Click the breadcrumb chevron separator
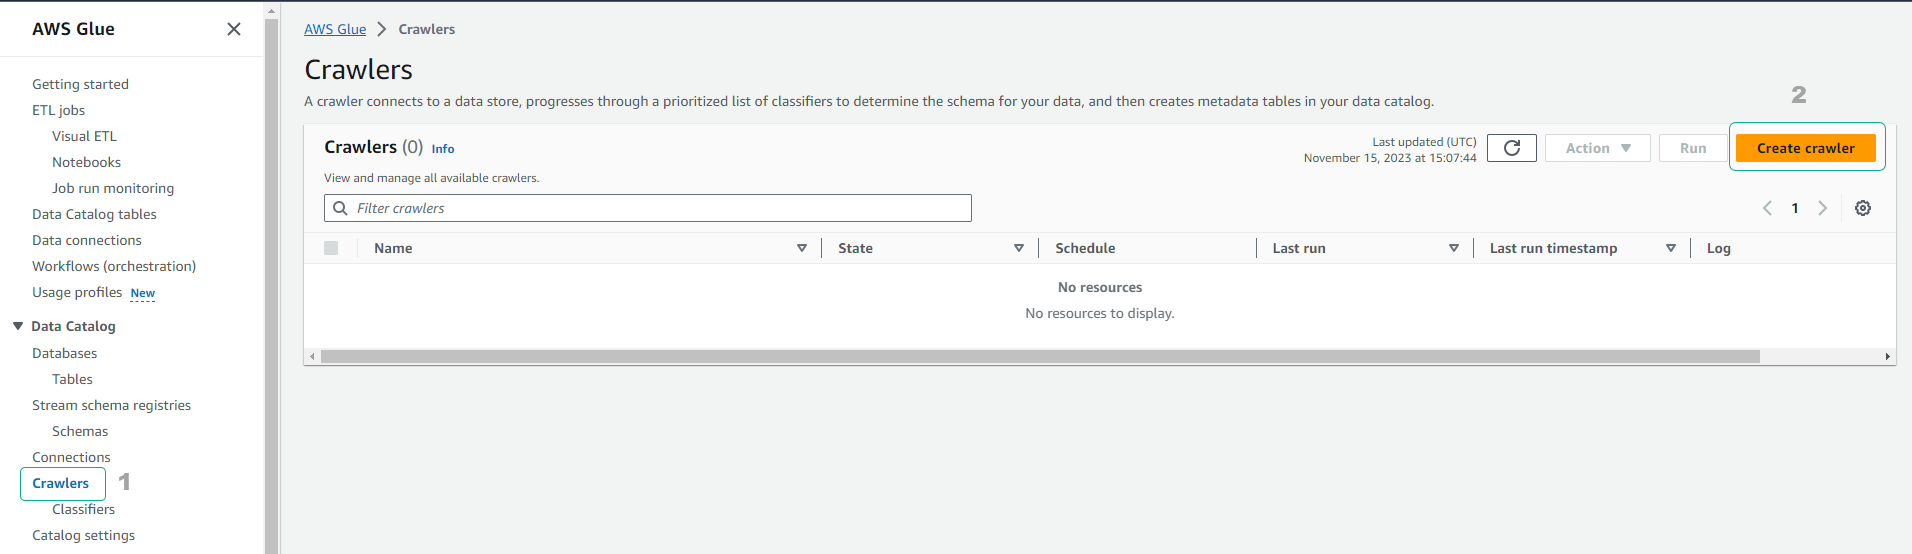Screen dimensions: 1912x554 [x=381, y=29]
